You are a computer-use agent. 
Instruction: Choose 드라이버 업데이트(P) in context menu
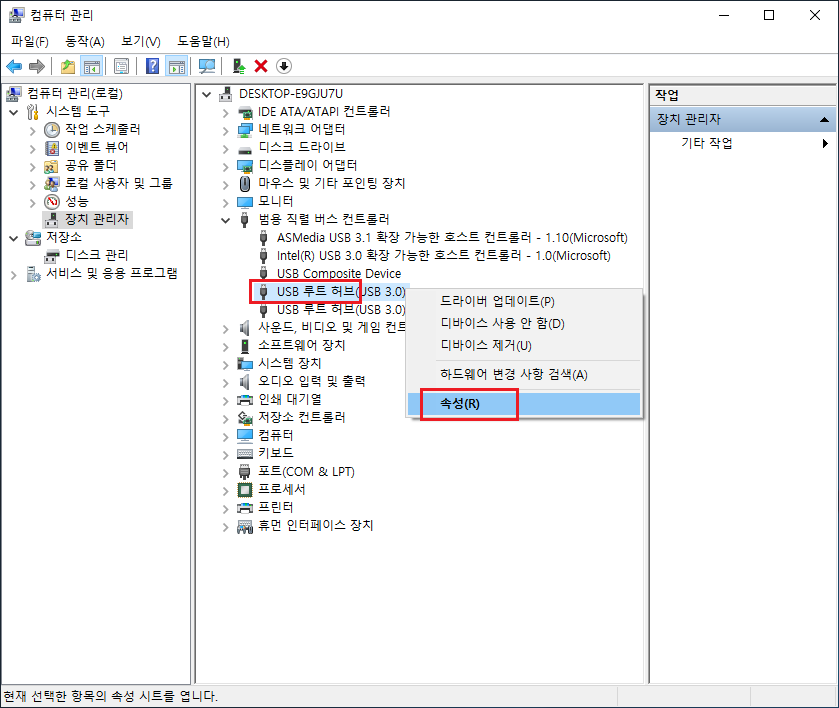click(x=524, y=301)
